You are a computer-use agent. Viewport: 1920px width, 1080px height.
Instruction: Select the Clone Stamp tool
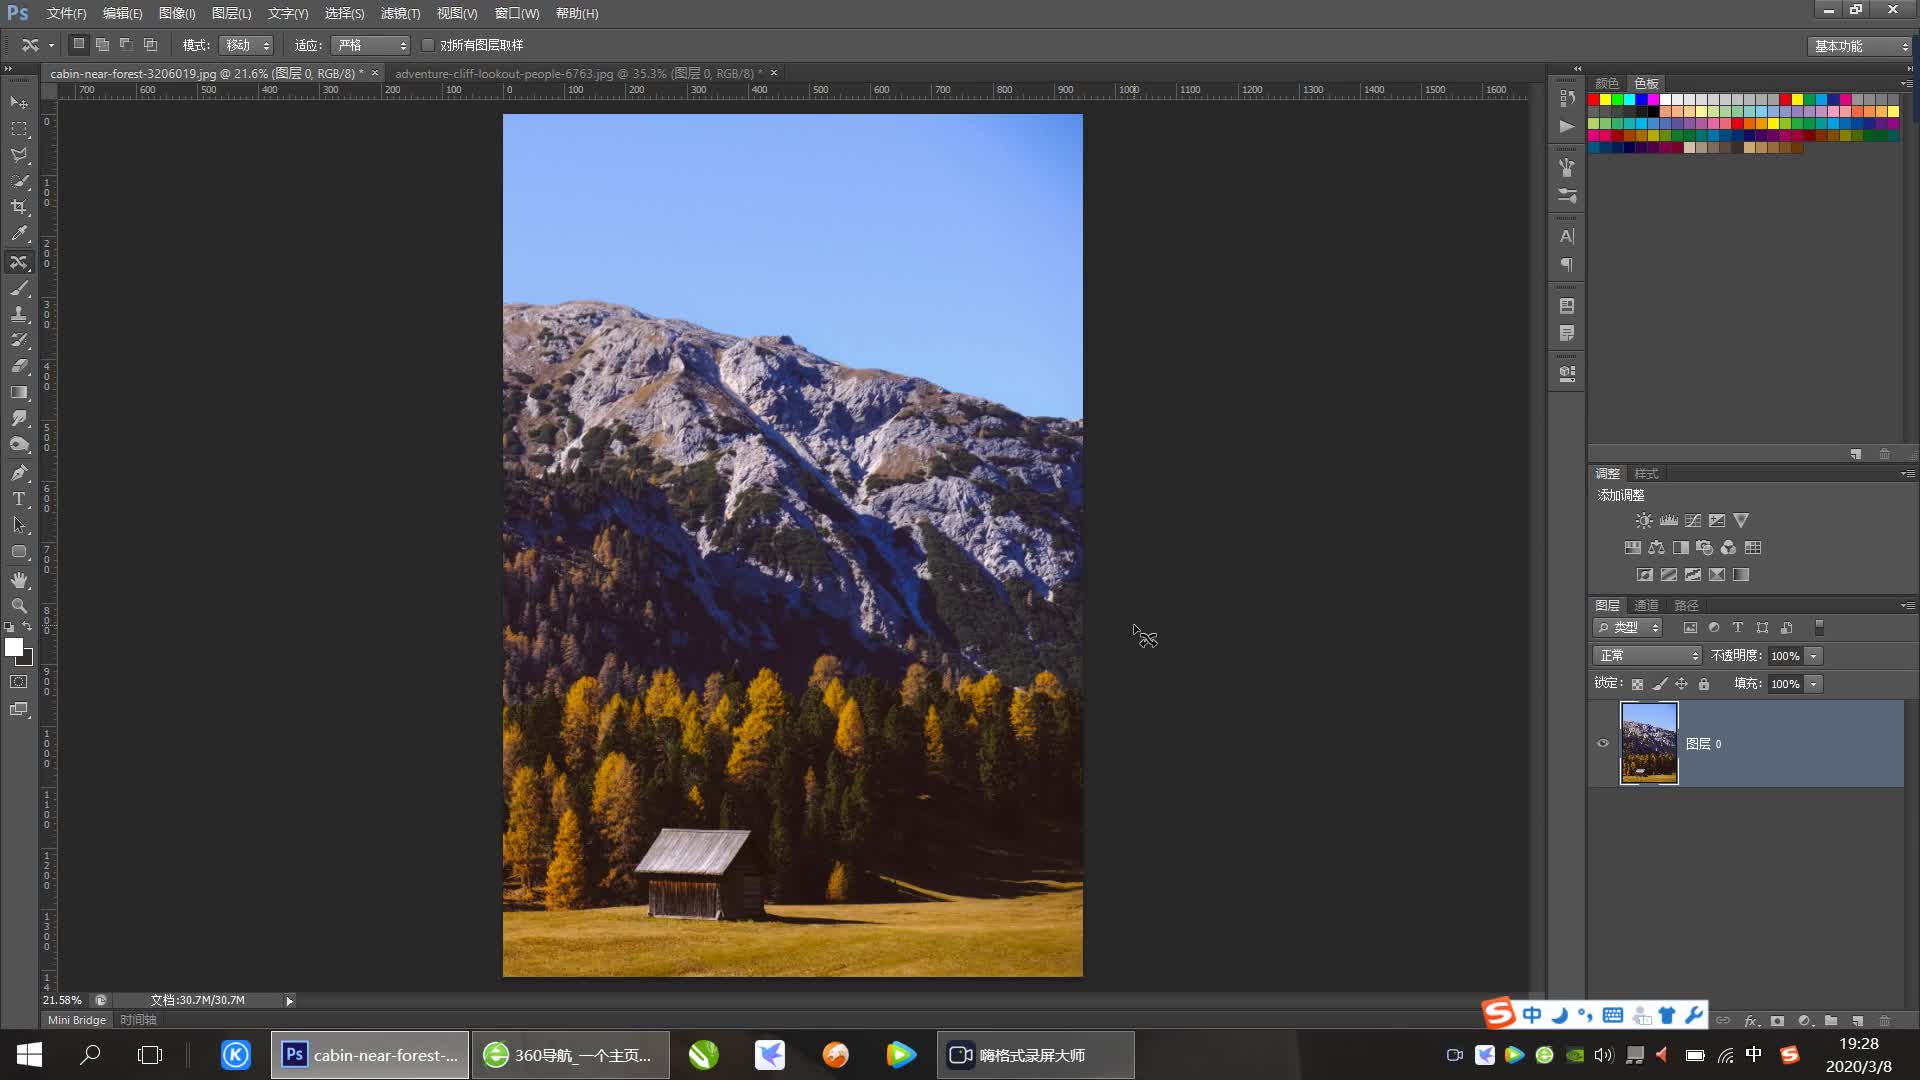pyautogui.click(x=19, y=314)
